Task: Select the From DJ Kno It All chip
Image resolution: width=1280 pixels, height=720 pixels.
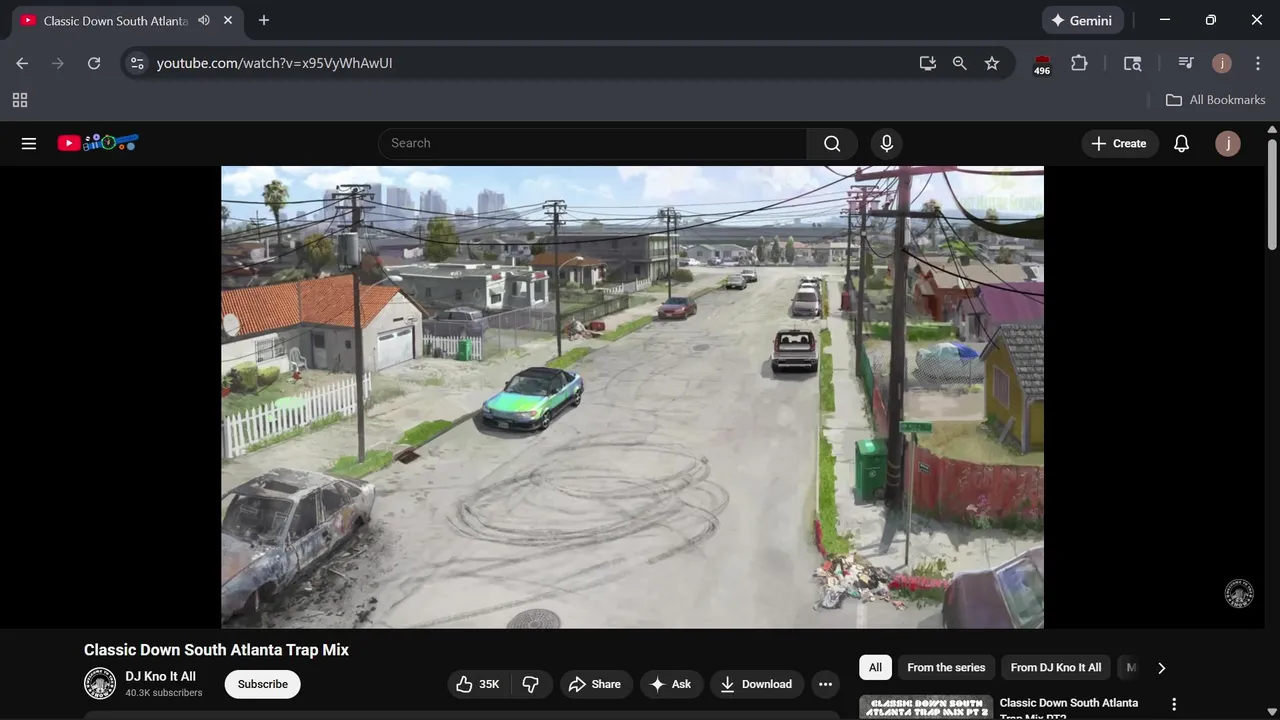Action: [1055, 667]
